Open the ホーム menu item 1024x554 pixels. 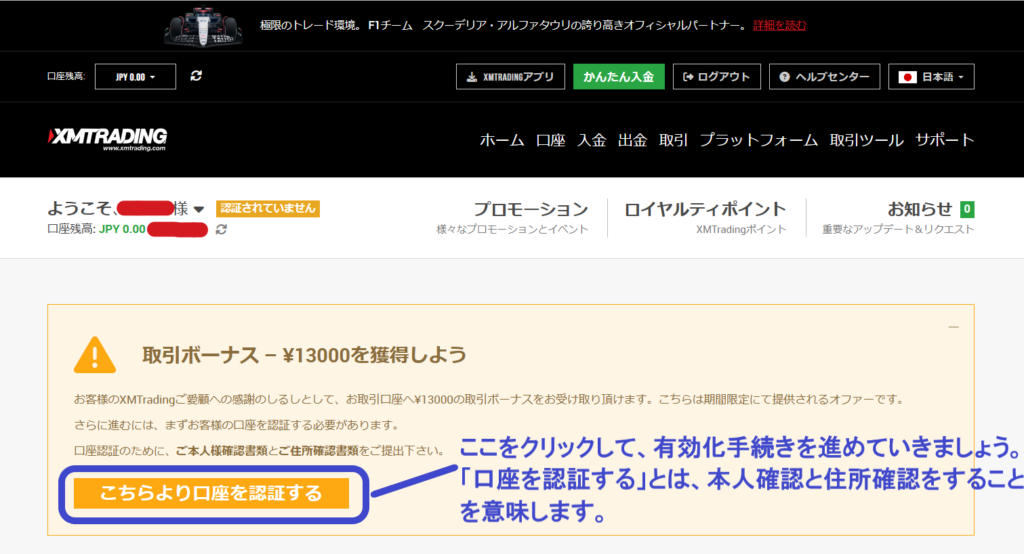[501, 140]
